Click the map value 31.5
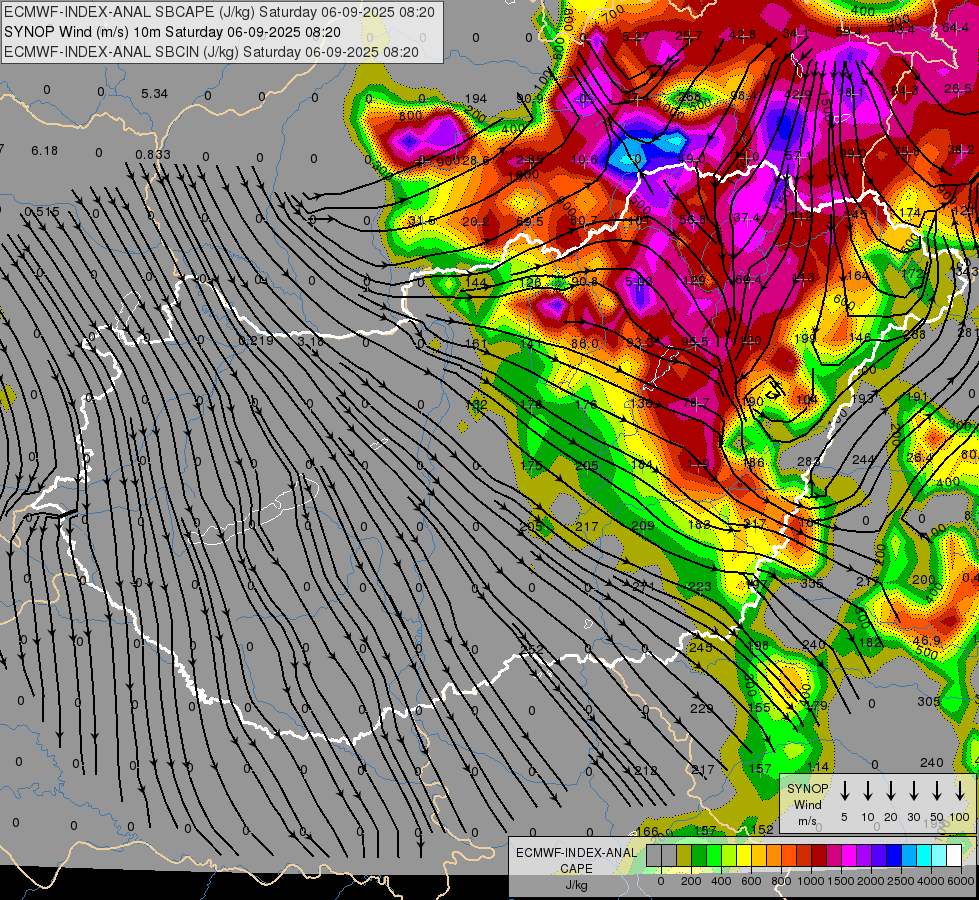 click(x=421, y=221)
